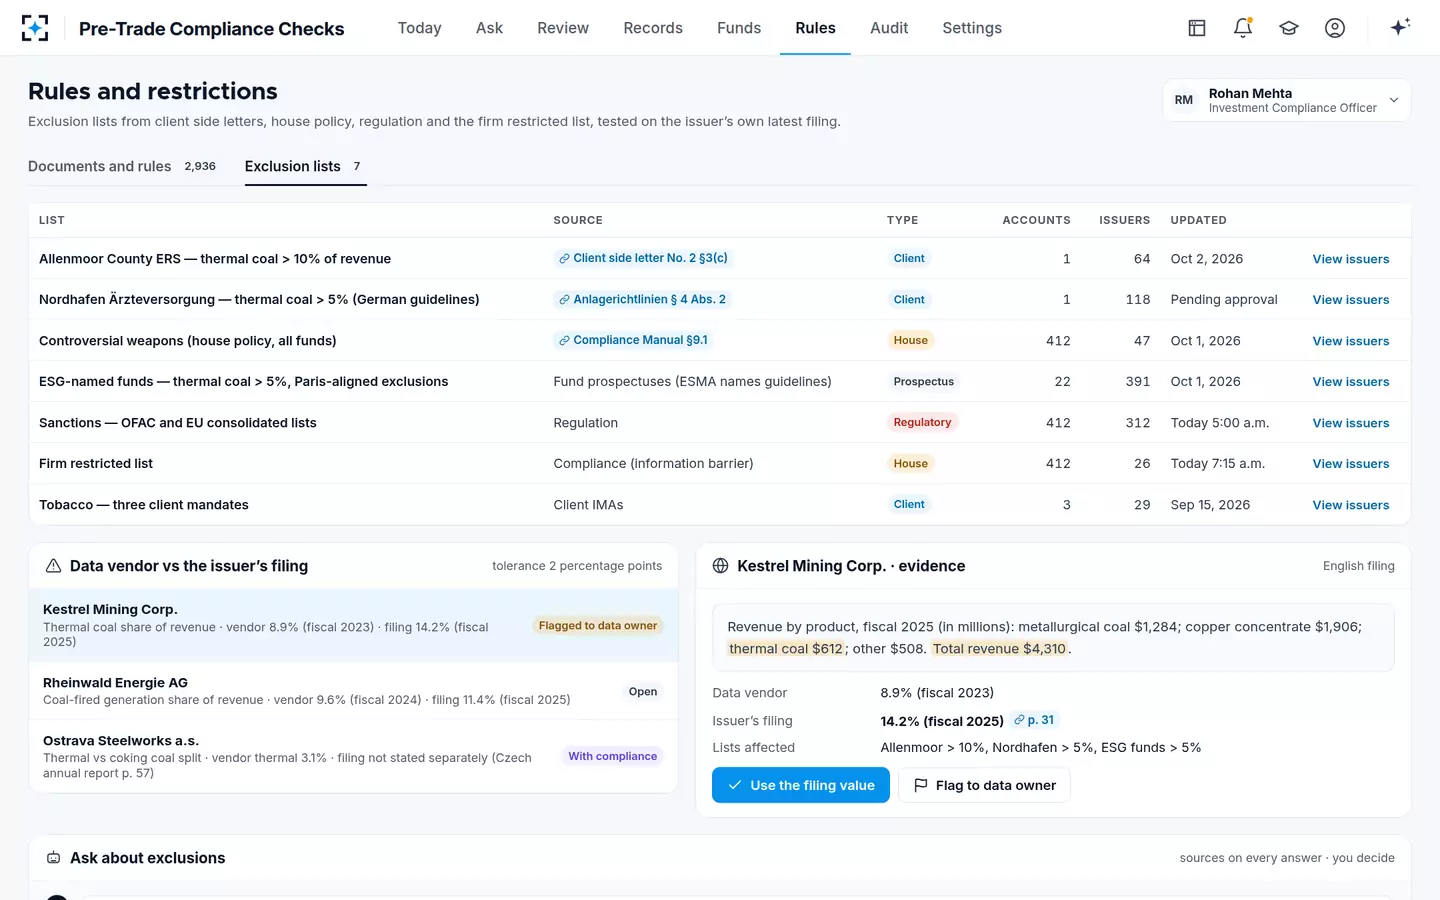Image resolution: width=1440 pixels, height=900 pixels.
Task: Open Anlagerichtlinien § 4 Abs. 2 source
Action: click(x=643, y=299)
